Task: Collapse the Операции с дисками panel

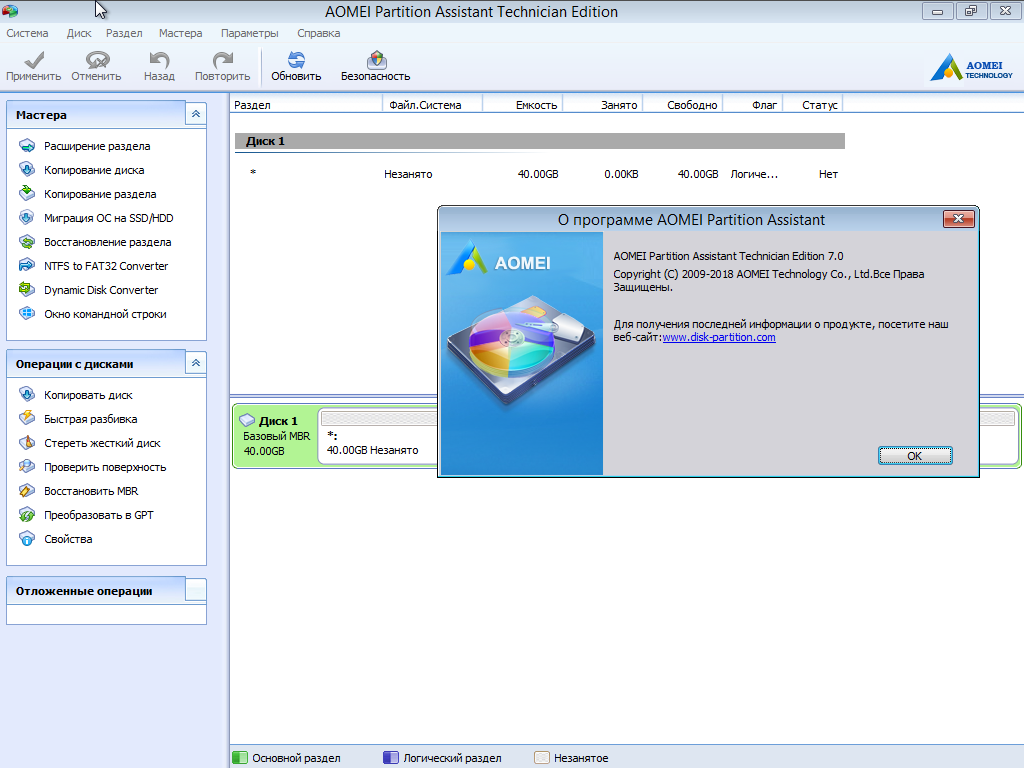Action: tap(196, 363)
